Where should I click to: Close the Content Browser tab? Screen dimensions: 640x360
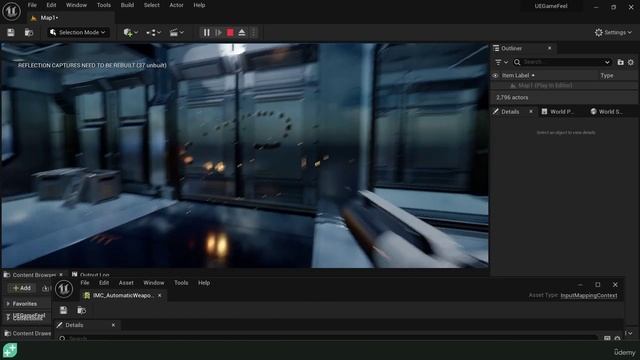pos(61,275)
